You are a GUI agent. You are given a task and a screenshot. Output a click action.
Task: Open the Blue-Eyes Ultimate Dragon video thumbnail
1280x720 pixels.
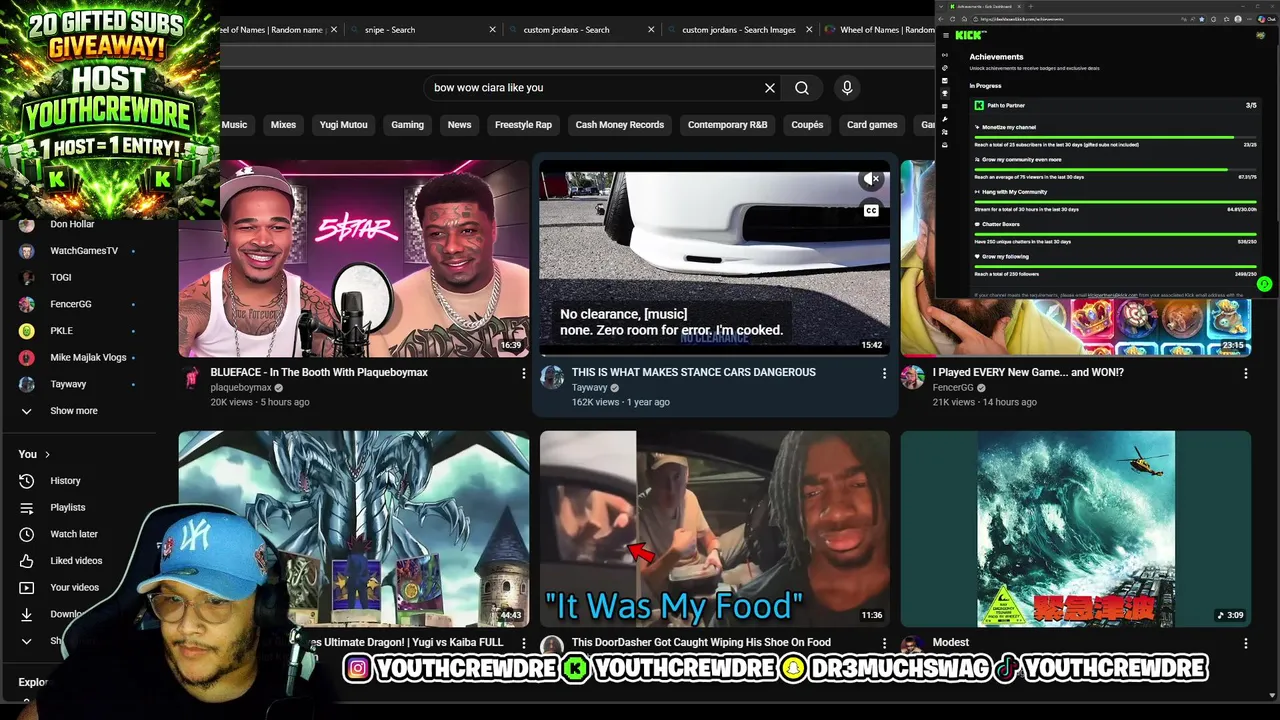pyautogui.click(x=354, y=529)
